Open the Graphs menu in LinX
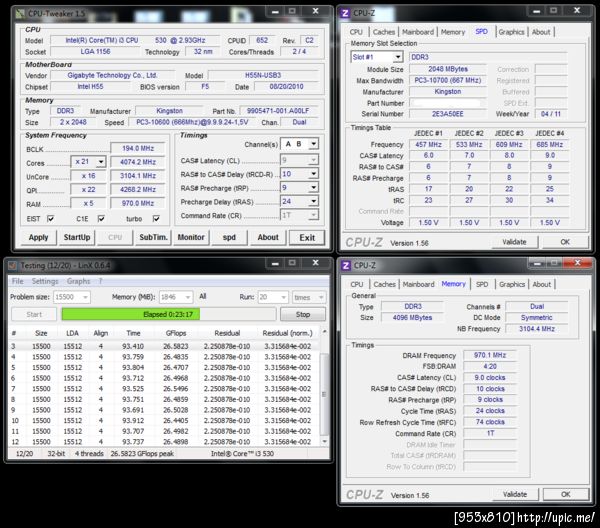The height and width of the screenshot is (528, 600). click(78, 281)
